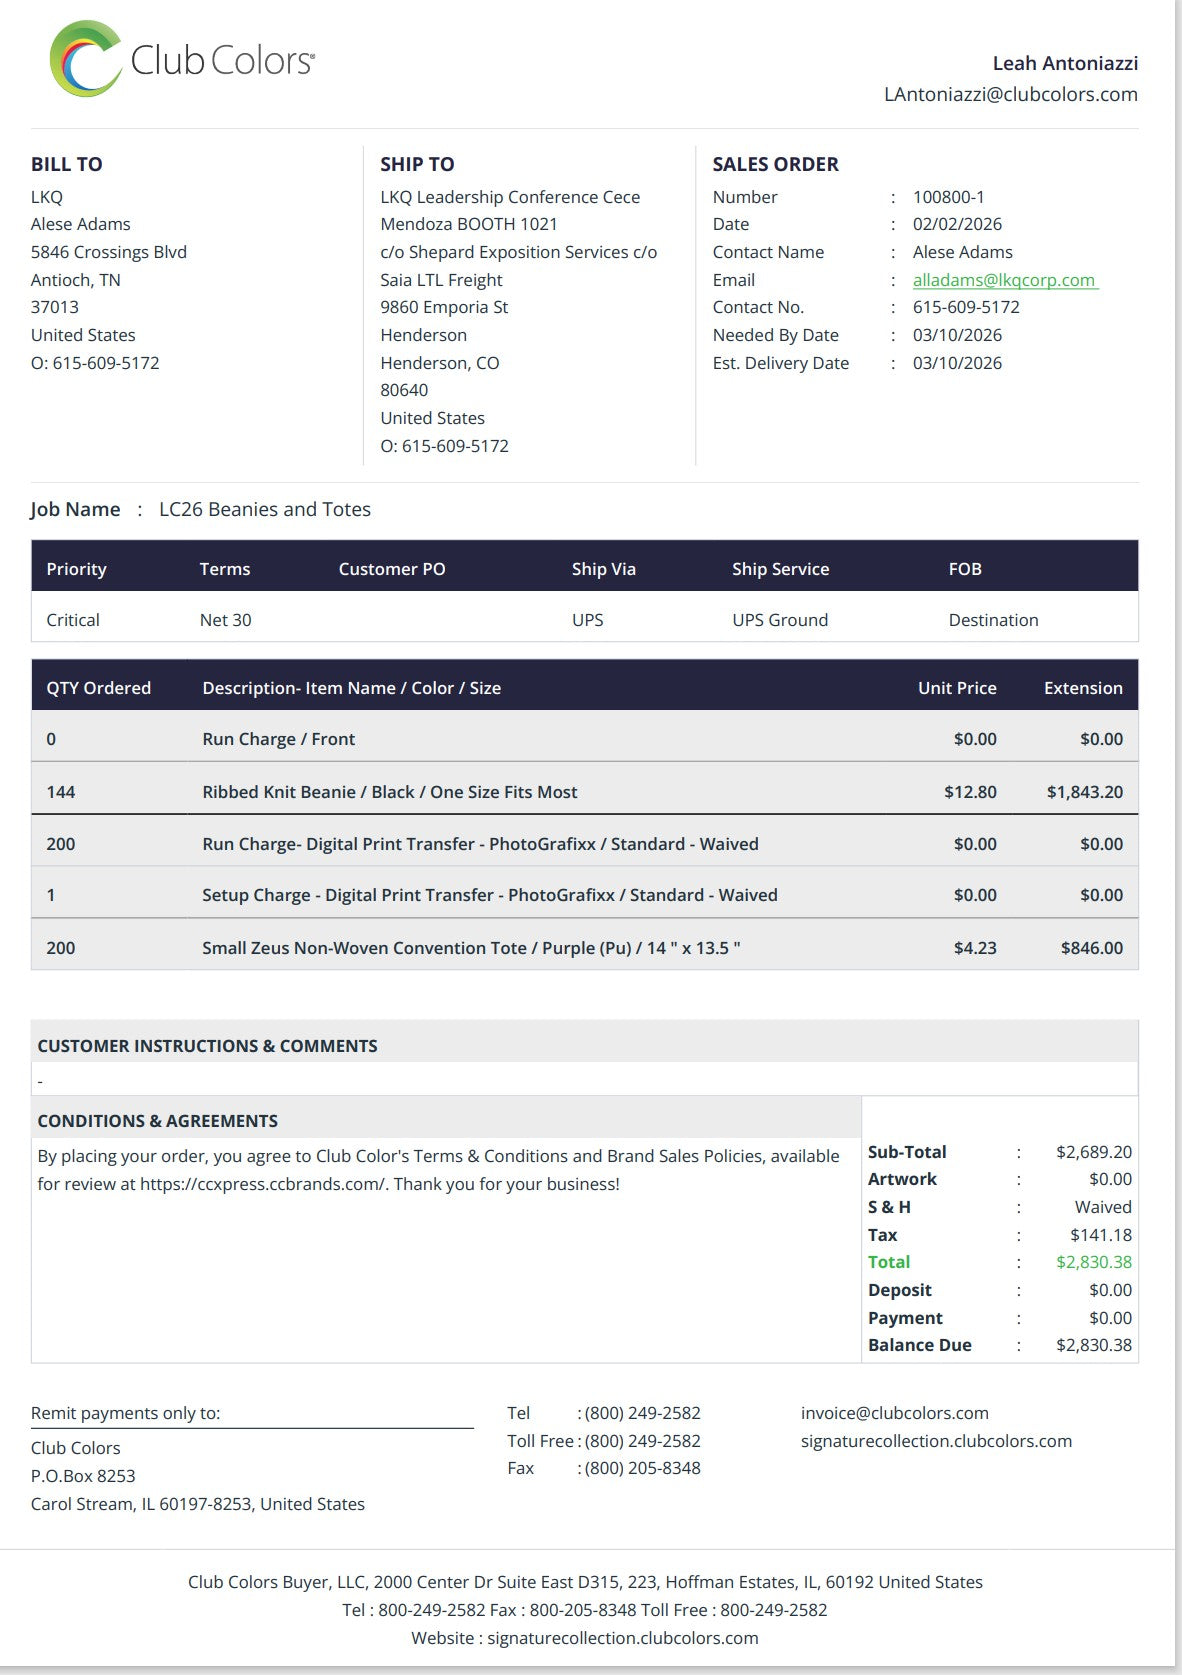Select the Ribbed Knit Beanie line item
The image size is (1182, 1675).
389,792
